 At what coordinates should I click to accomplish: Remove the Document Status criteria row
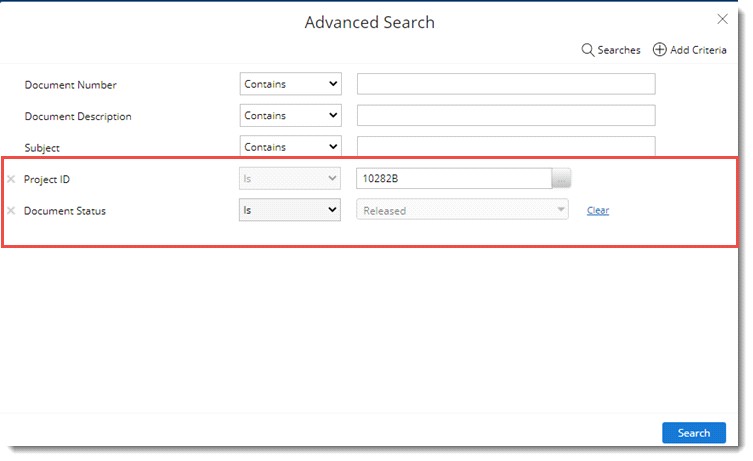tap(11, 211)
